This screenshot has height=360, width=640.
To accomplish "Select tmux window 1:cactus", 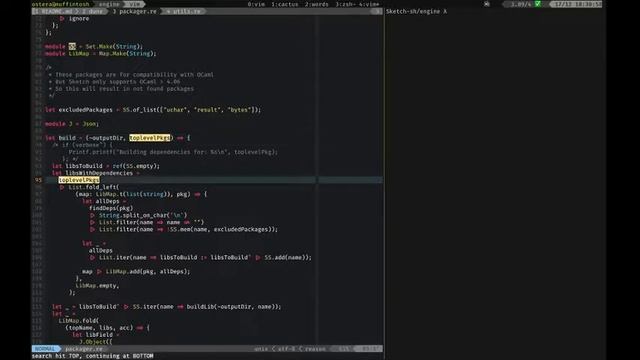I will coord(284,4).
